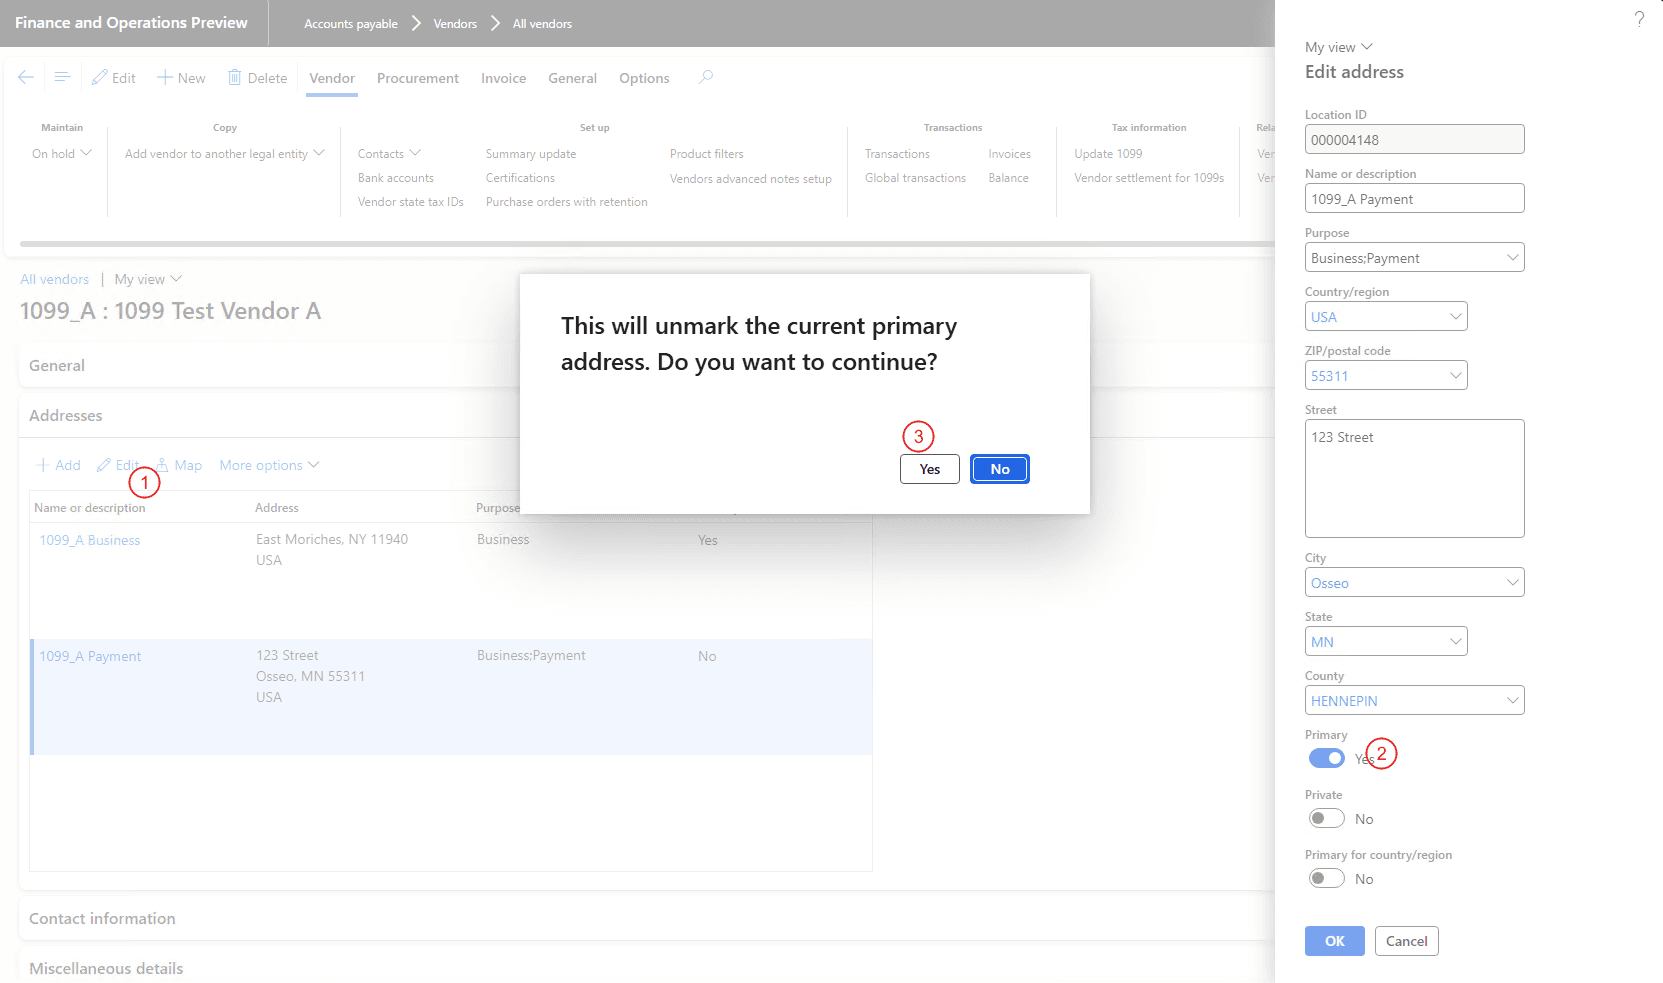Open Product filters

point(707,154)
